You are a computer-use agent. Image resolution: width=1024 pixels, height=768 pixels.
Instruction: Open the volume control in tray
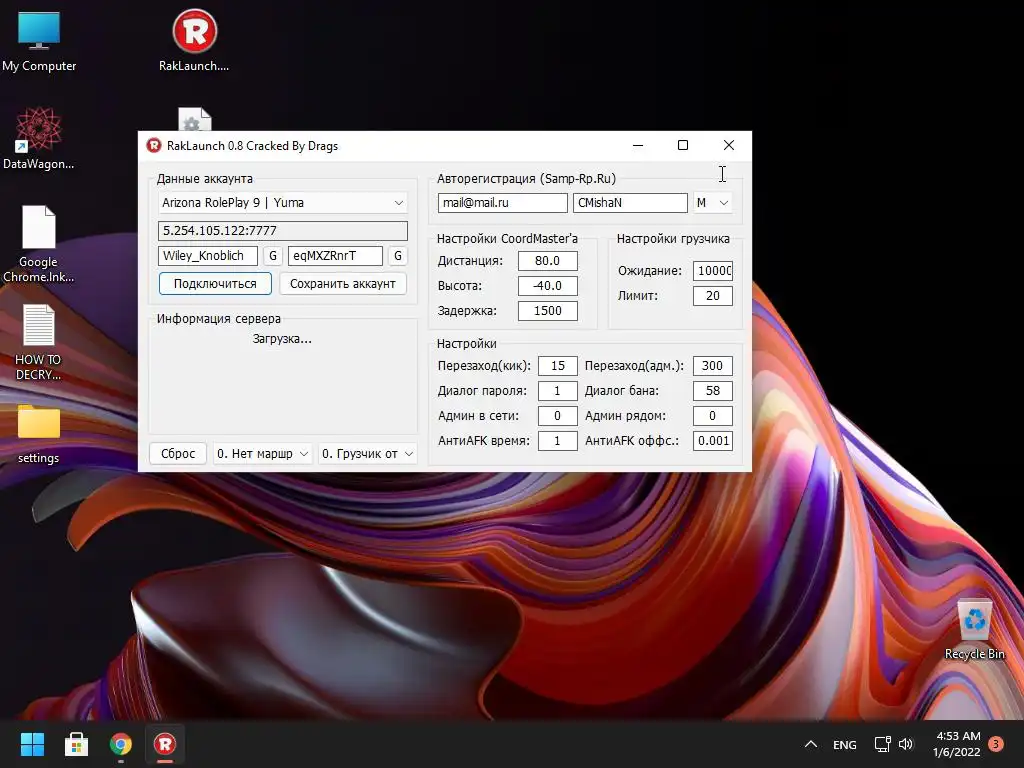point(905,744)
